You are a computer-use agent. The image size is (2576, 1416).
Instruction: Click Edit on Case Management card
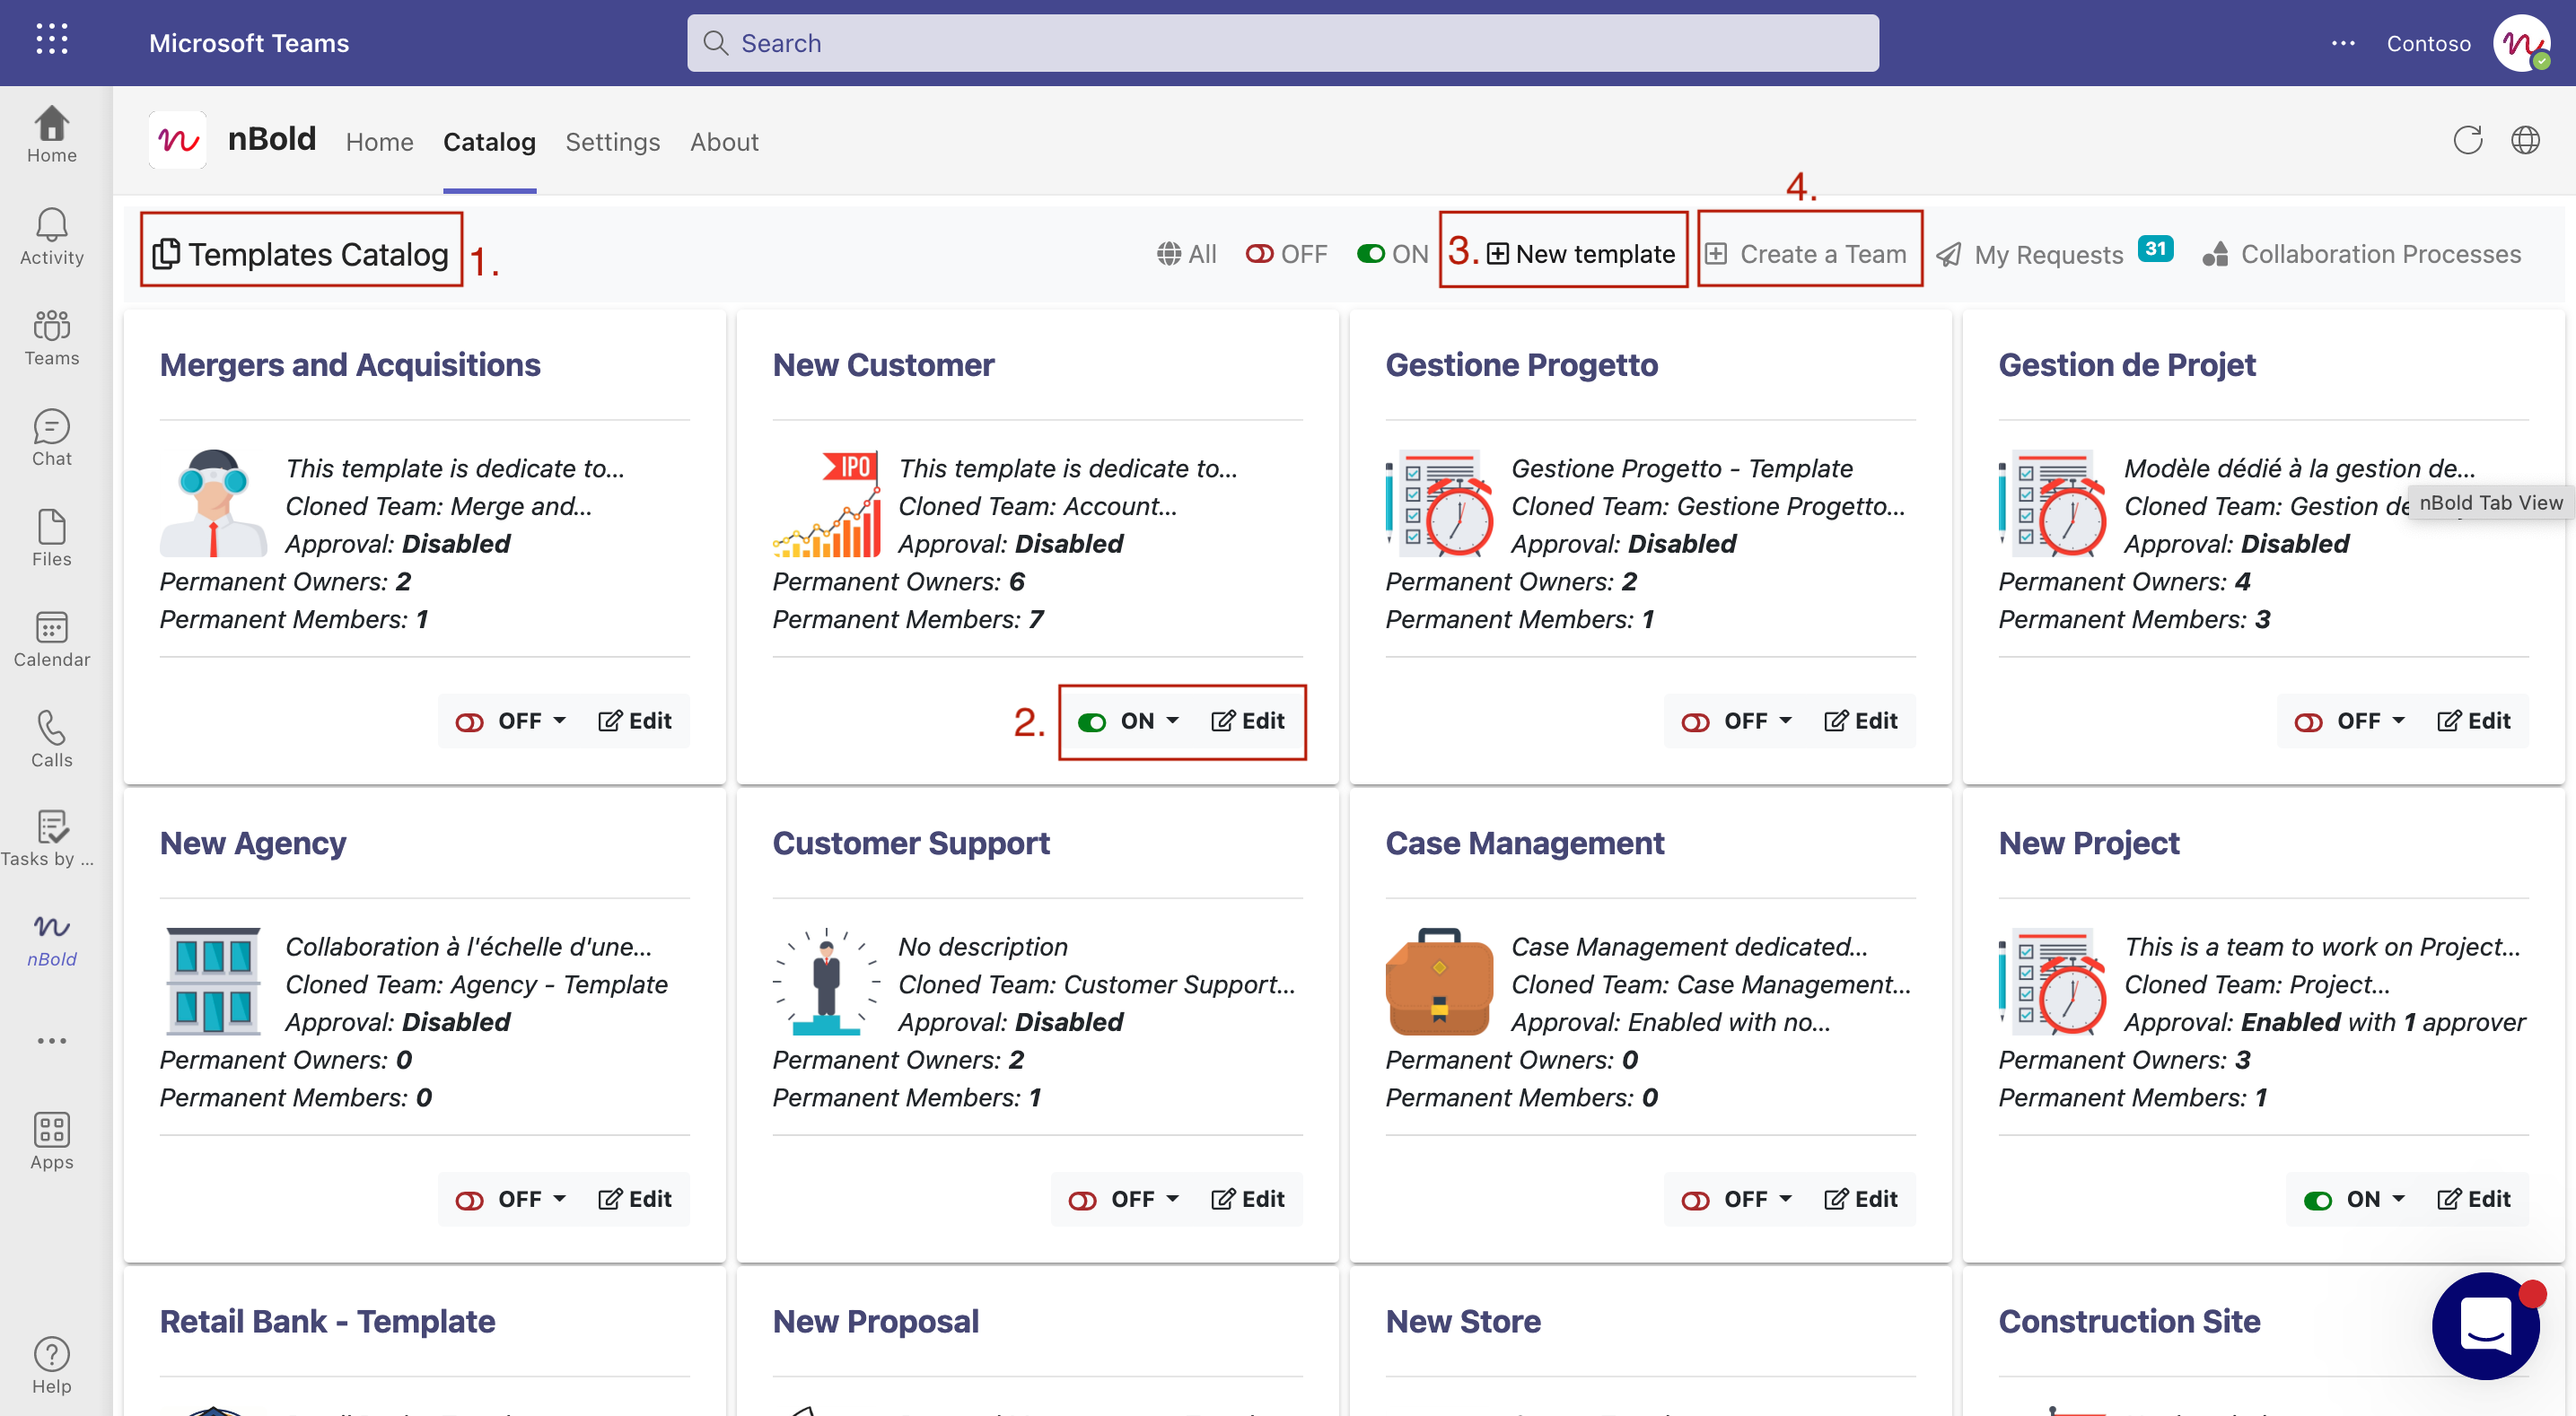click(1861, 1199)
